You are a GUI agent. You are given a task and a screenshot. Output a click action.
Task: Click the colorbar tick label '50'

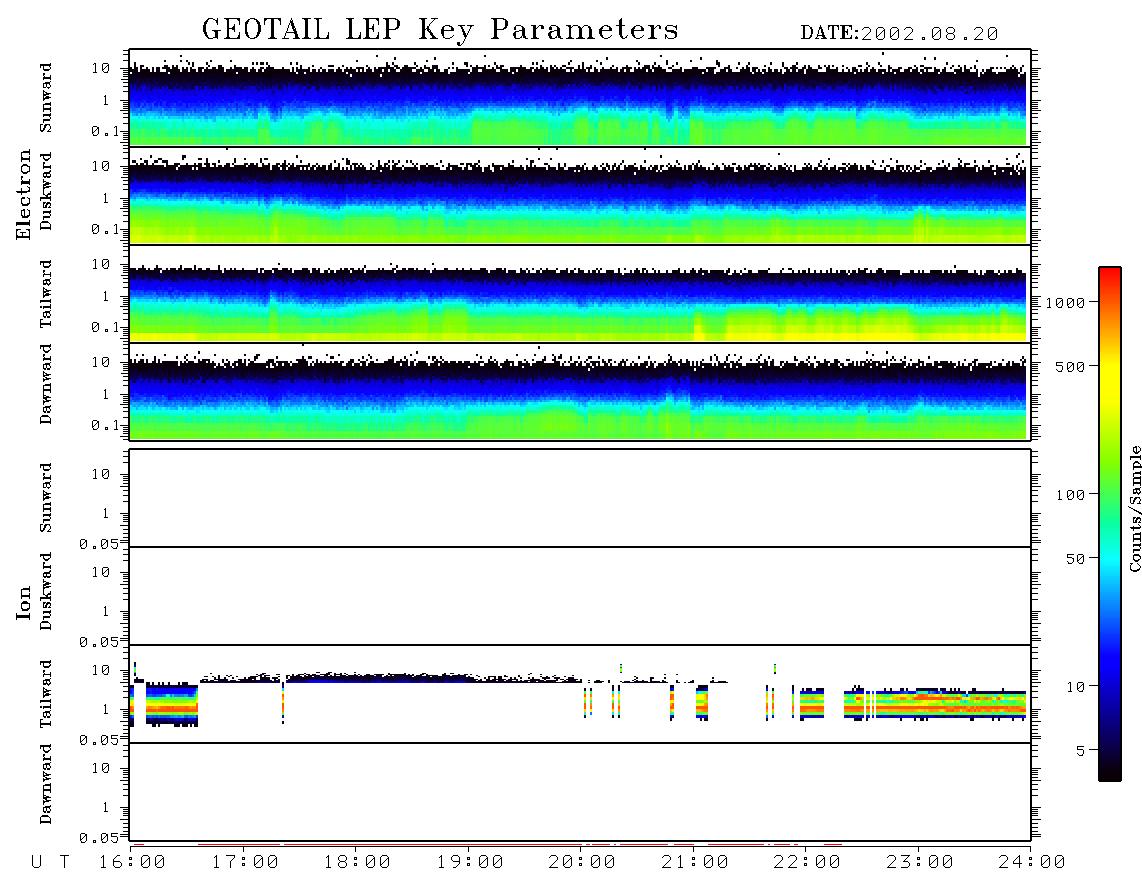[x=1075, y=559]
